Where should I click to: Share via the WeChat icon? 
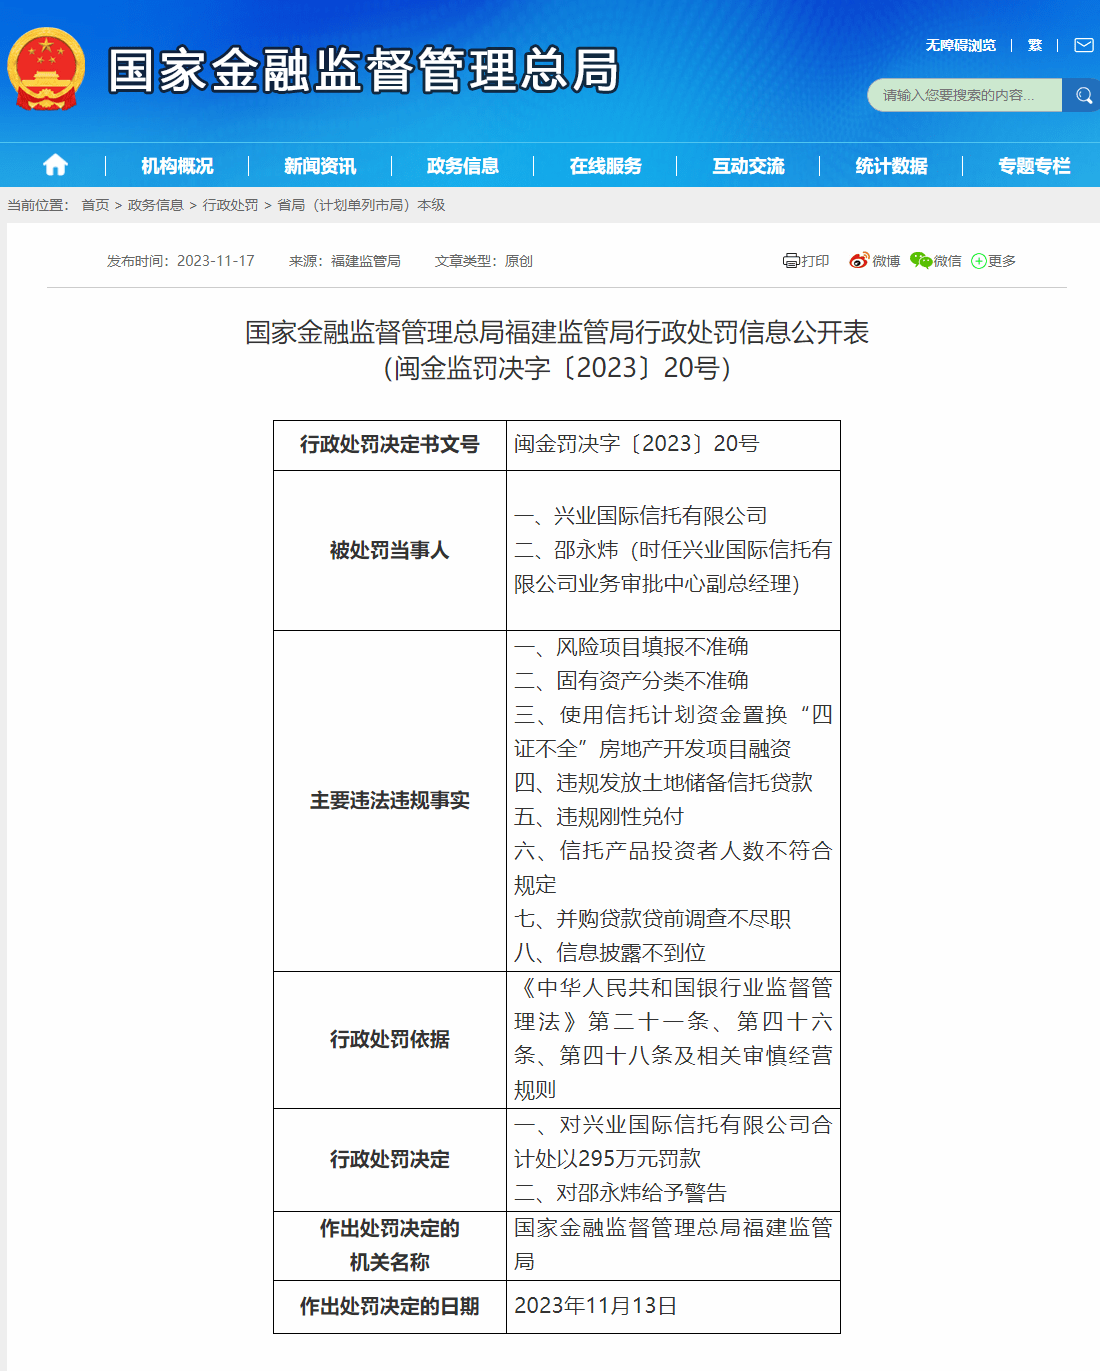(921, 261)
